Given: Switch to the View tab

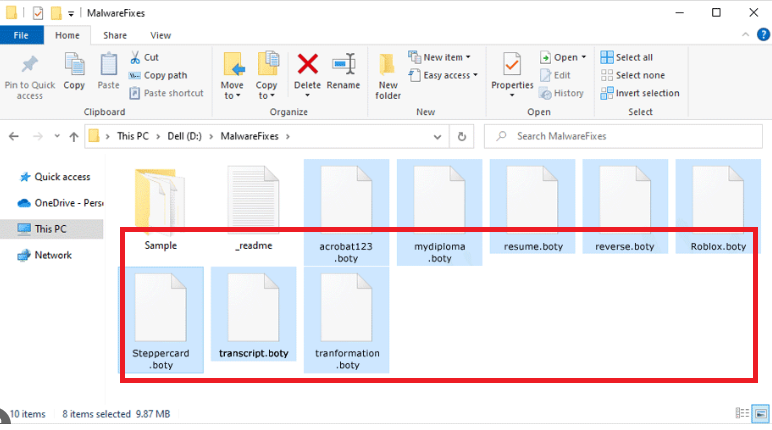Looking at the screenshot, I should point(161,35).
